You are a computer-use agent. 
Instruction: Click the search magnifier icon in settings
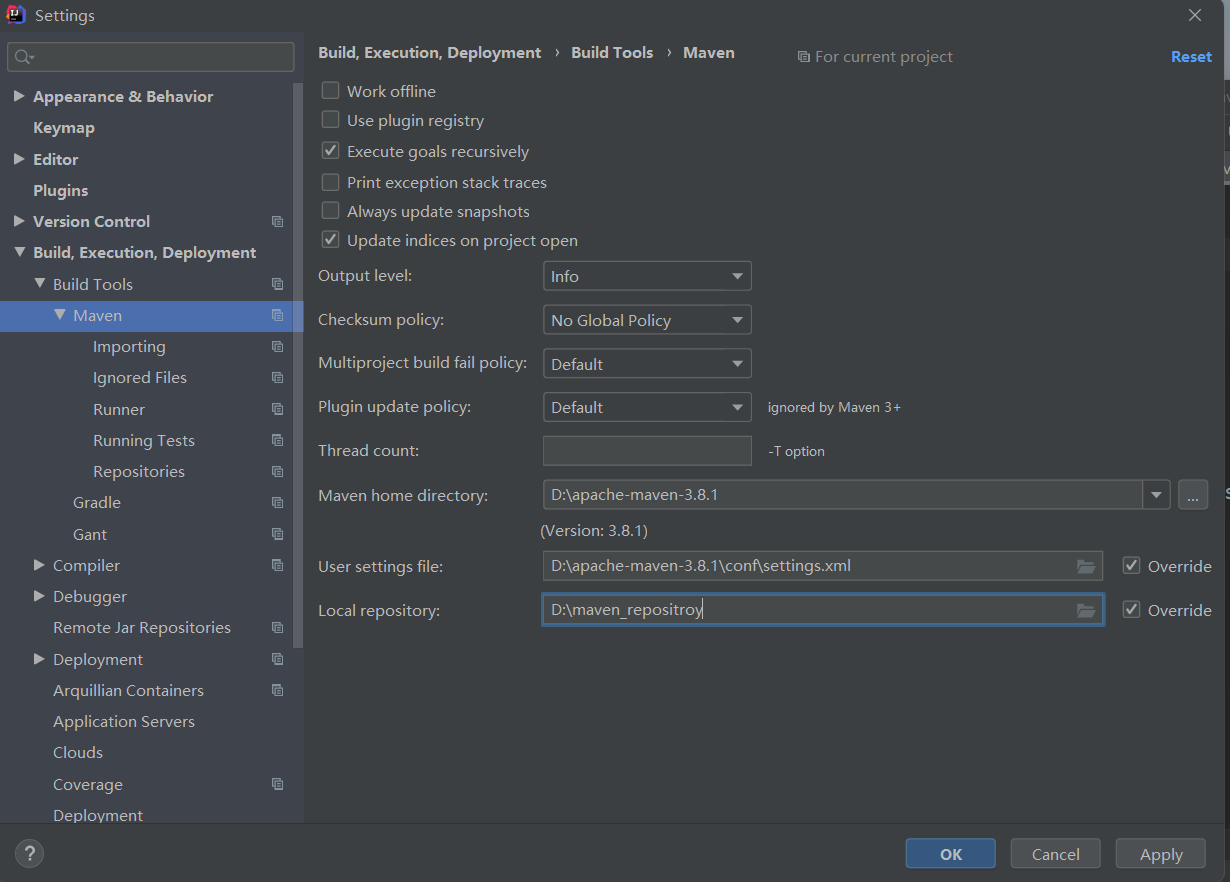pos(23,57)
